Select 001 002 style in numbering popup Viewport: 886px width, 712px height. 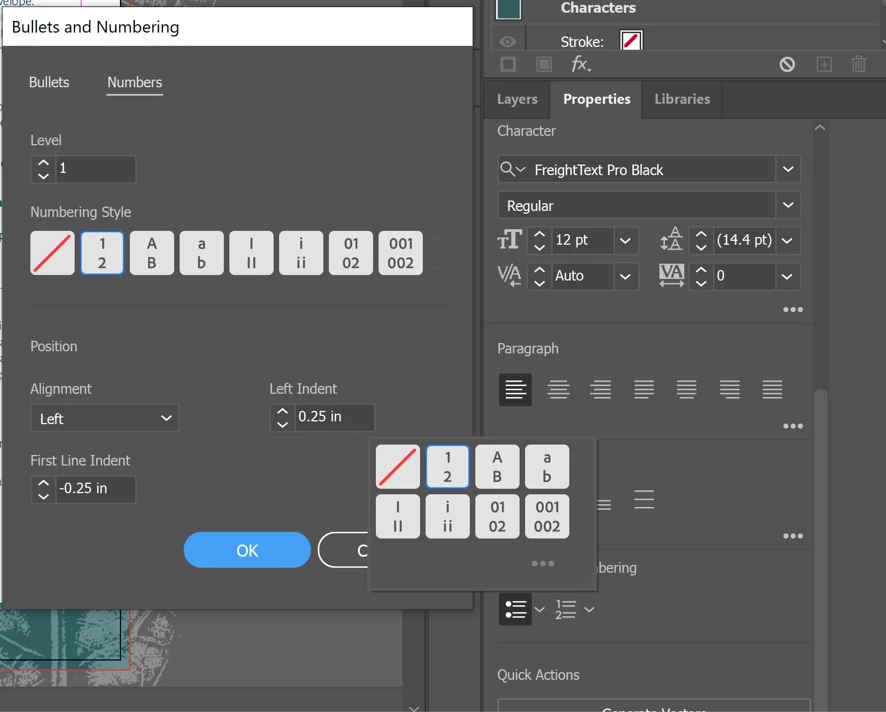547,516
